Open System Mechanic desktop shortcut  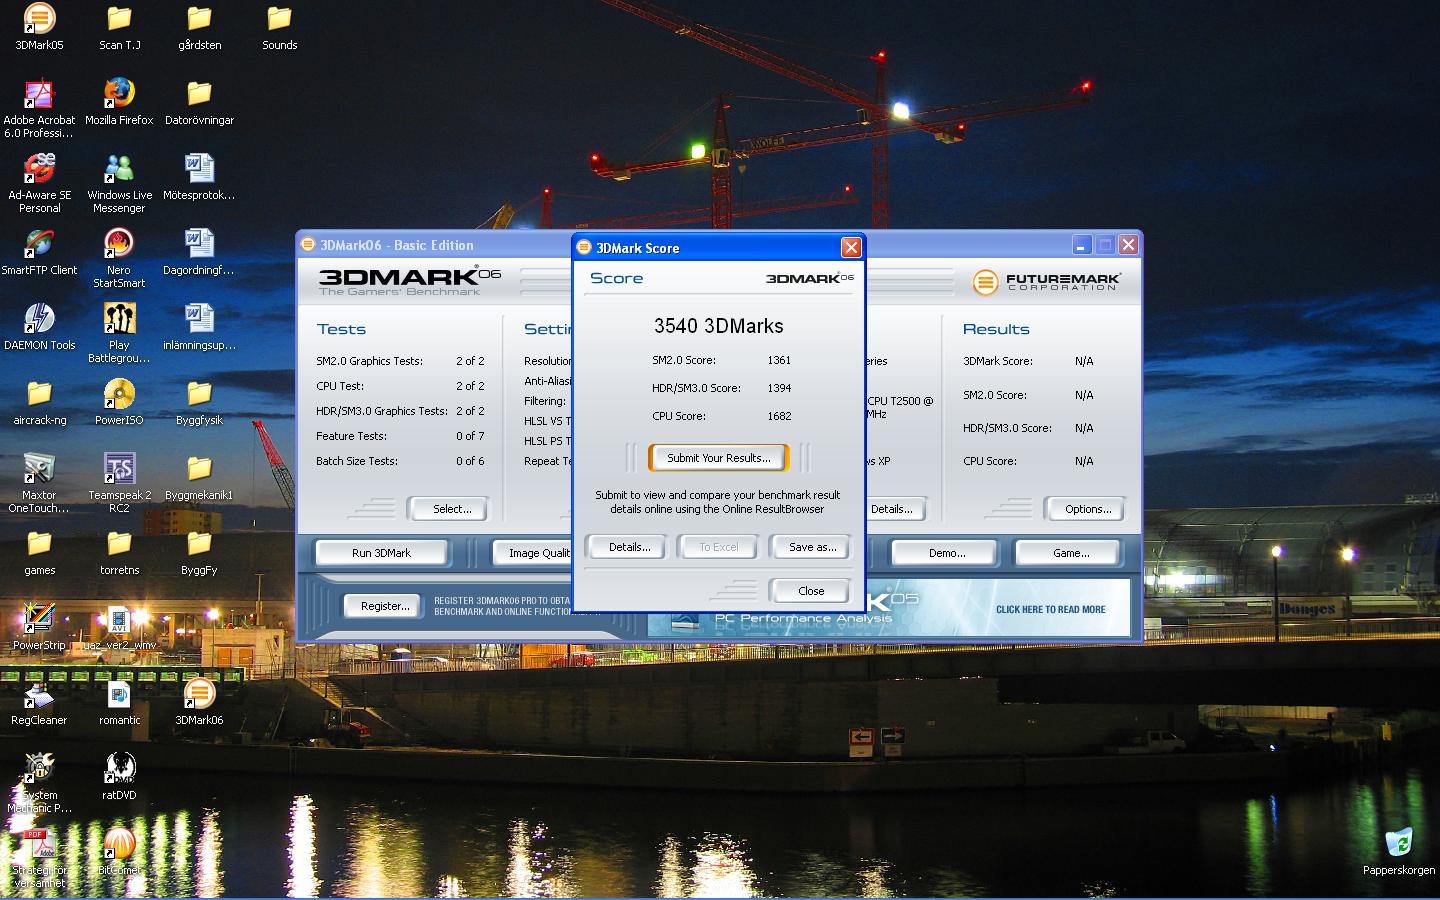coord(39,783)
